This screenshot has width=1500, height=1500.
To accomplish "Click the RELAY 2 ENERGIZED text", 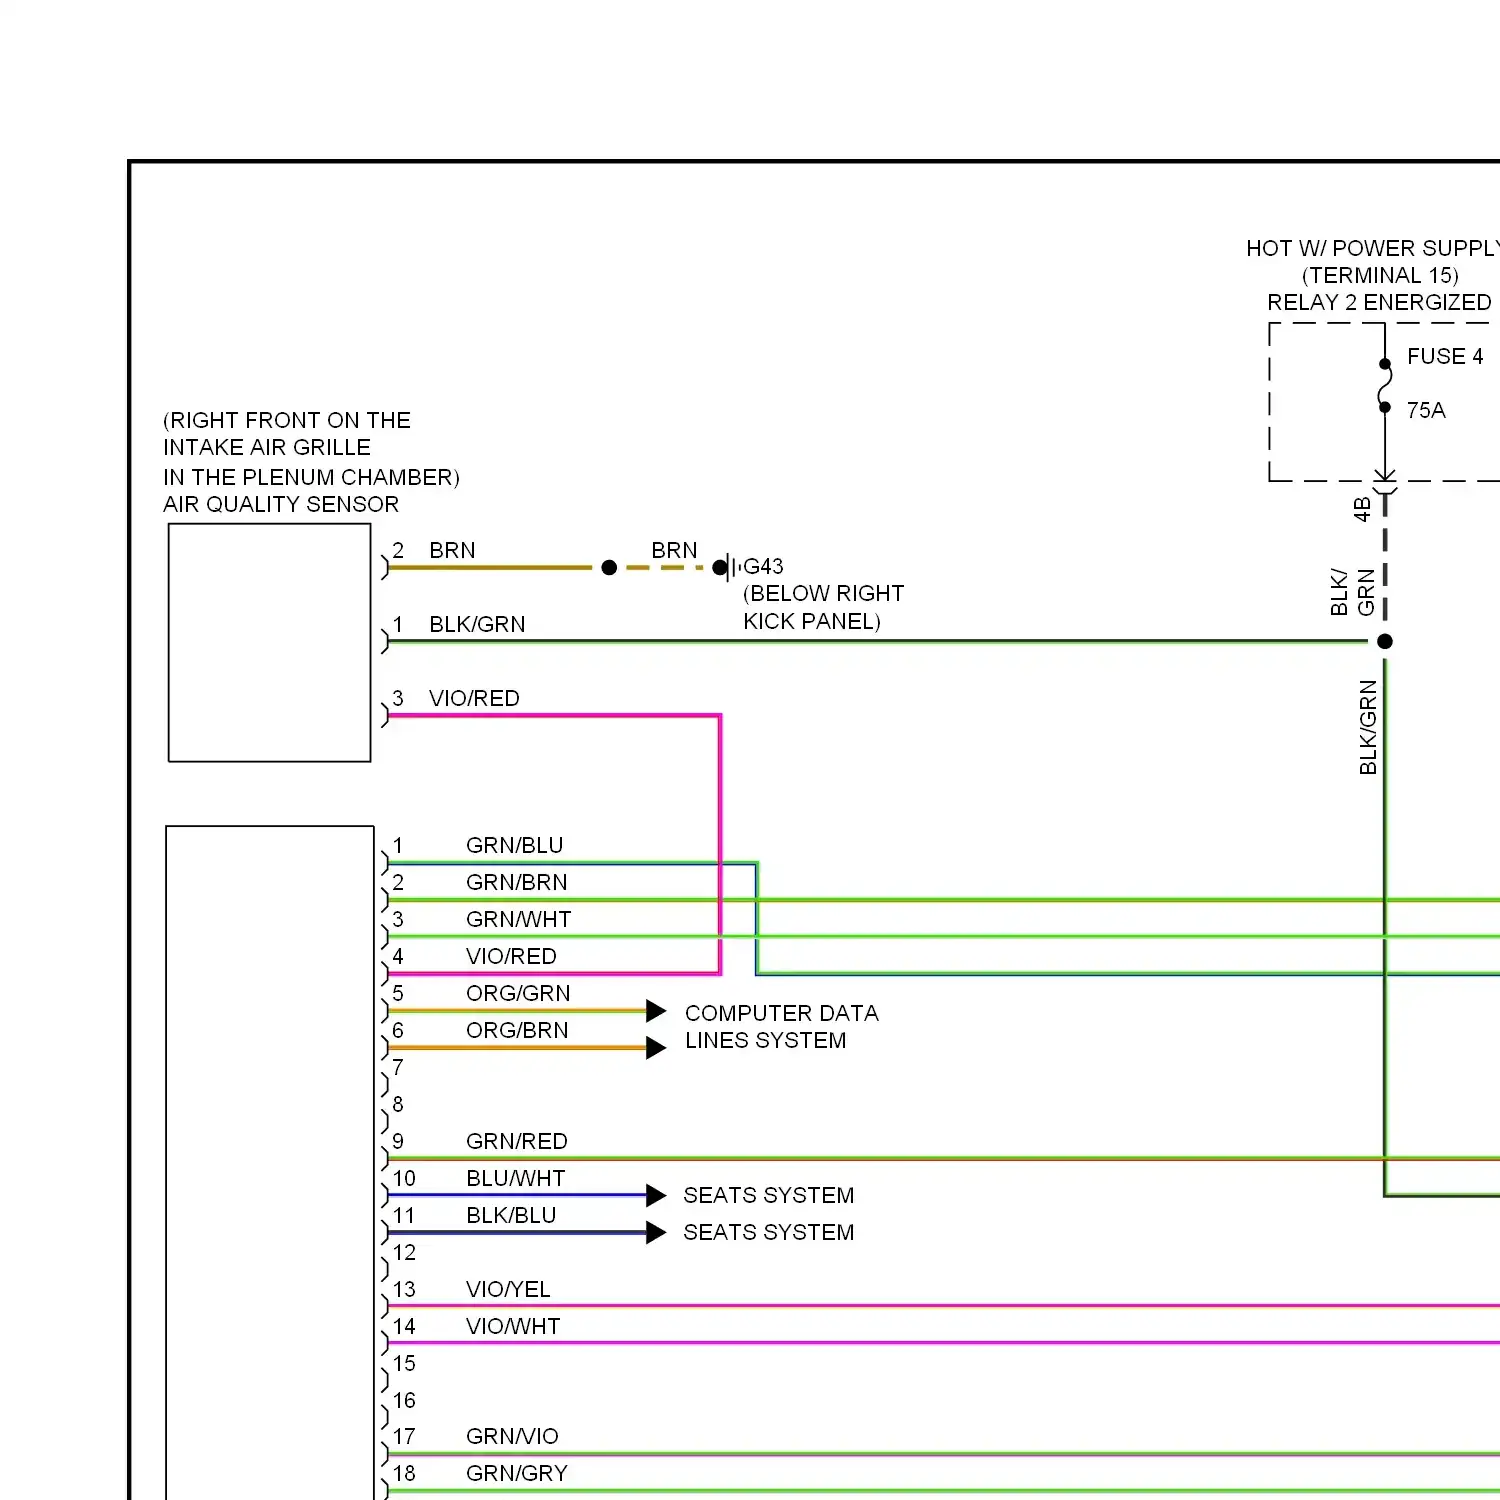I will point(1379,302).
